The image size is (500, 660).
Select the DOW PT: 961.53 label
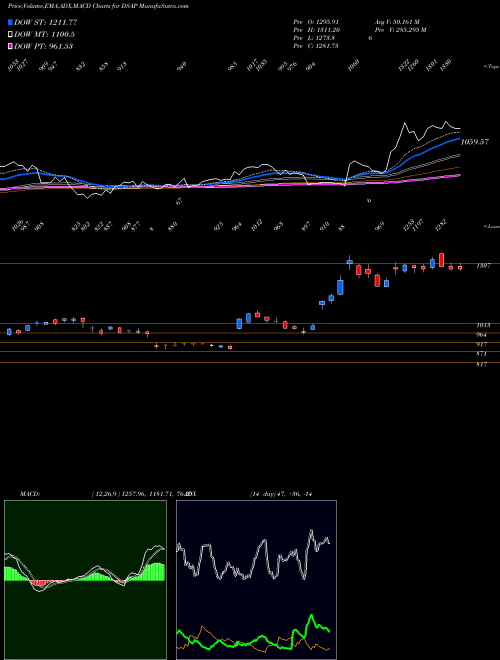click(43, 46)
